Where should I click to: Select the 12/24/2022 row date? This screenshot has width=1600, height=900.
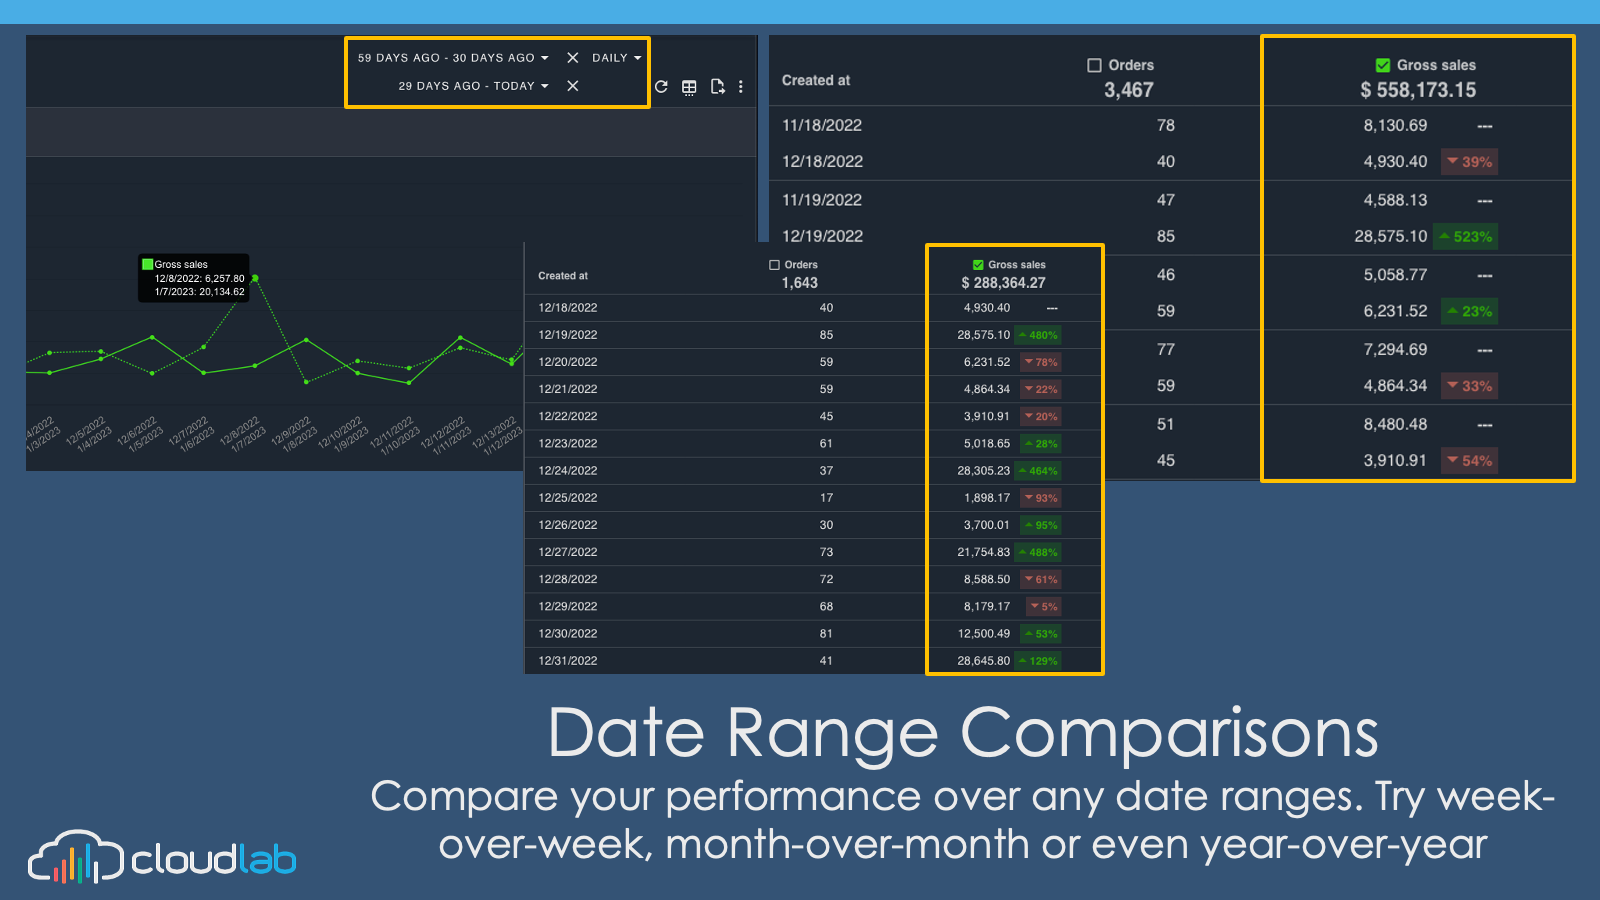(x=568, y=470)
